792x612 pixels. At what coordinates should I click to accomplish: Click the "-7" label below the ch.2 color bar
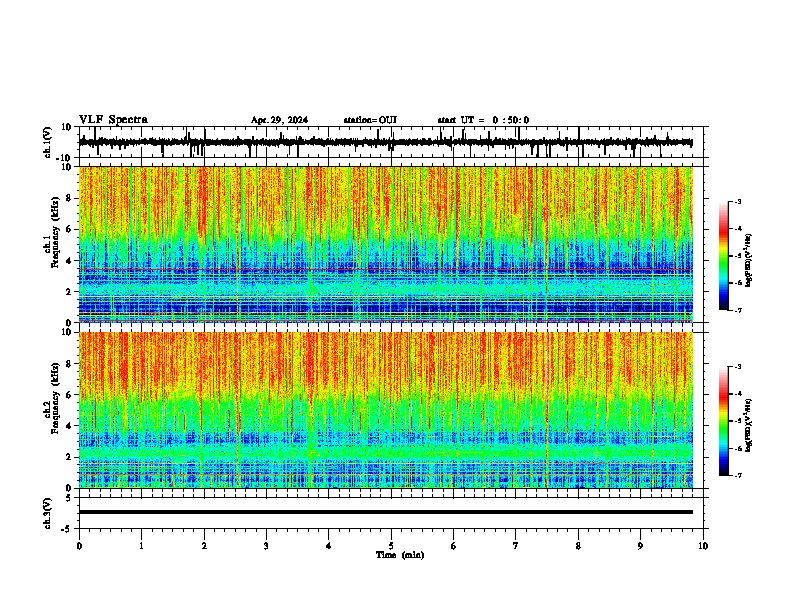click(738, 475)
